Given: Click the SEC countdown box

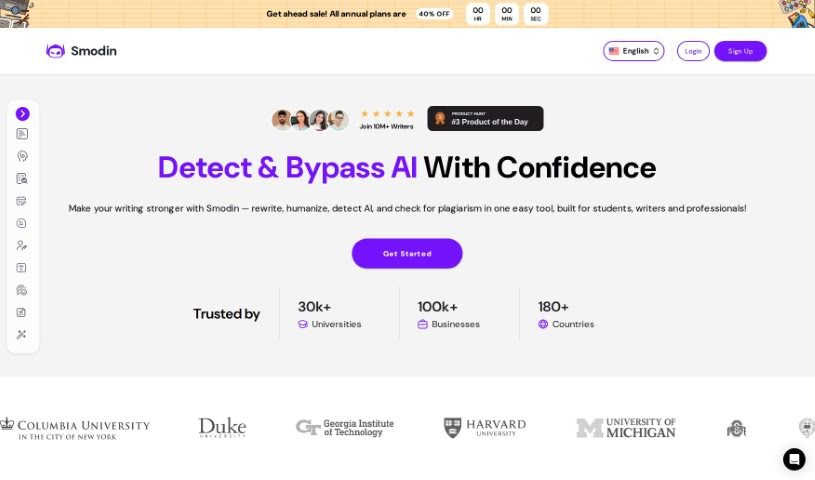Looking at the screenshot, I should pyautogui.click(x=536, y=14).
